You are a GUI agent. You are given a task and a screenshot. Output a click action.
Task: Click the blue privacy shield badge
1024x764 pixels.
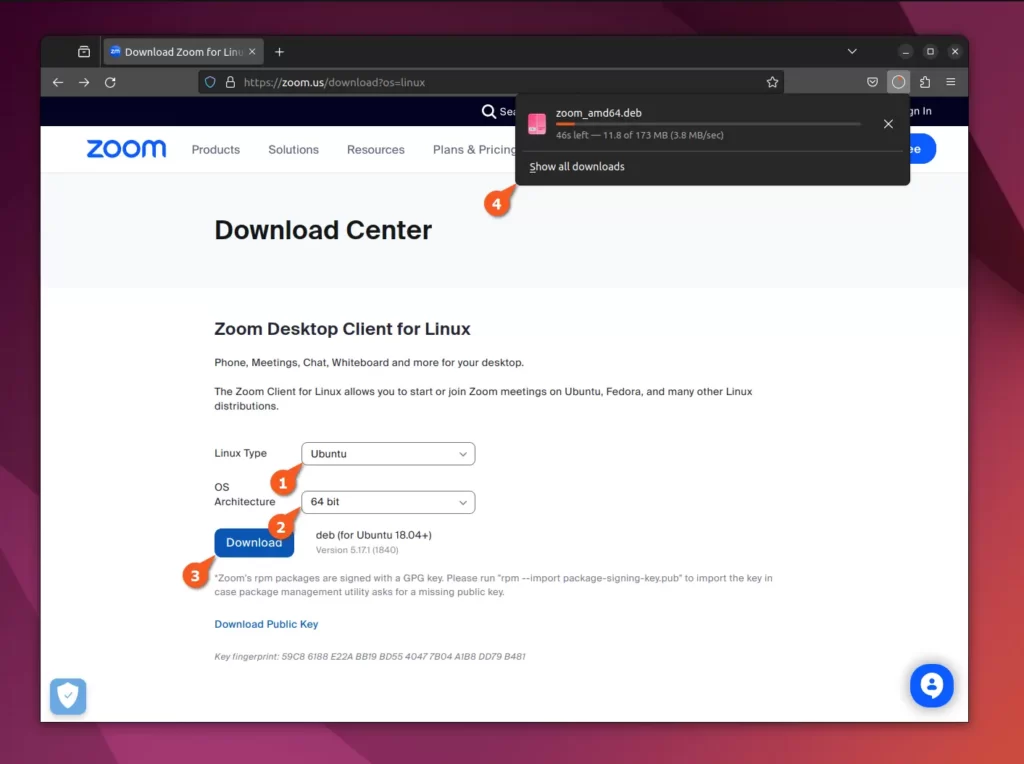pos(68,696)
